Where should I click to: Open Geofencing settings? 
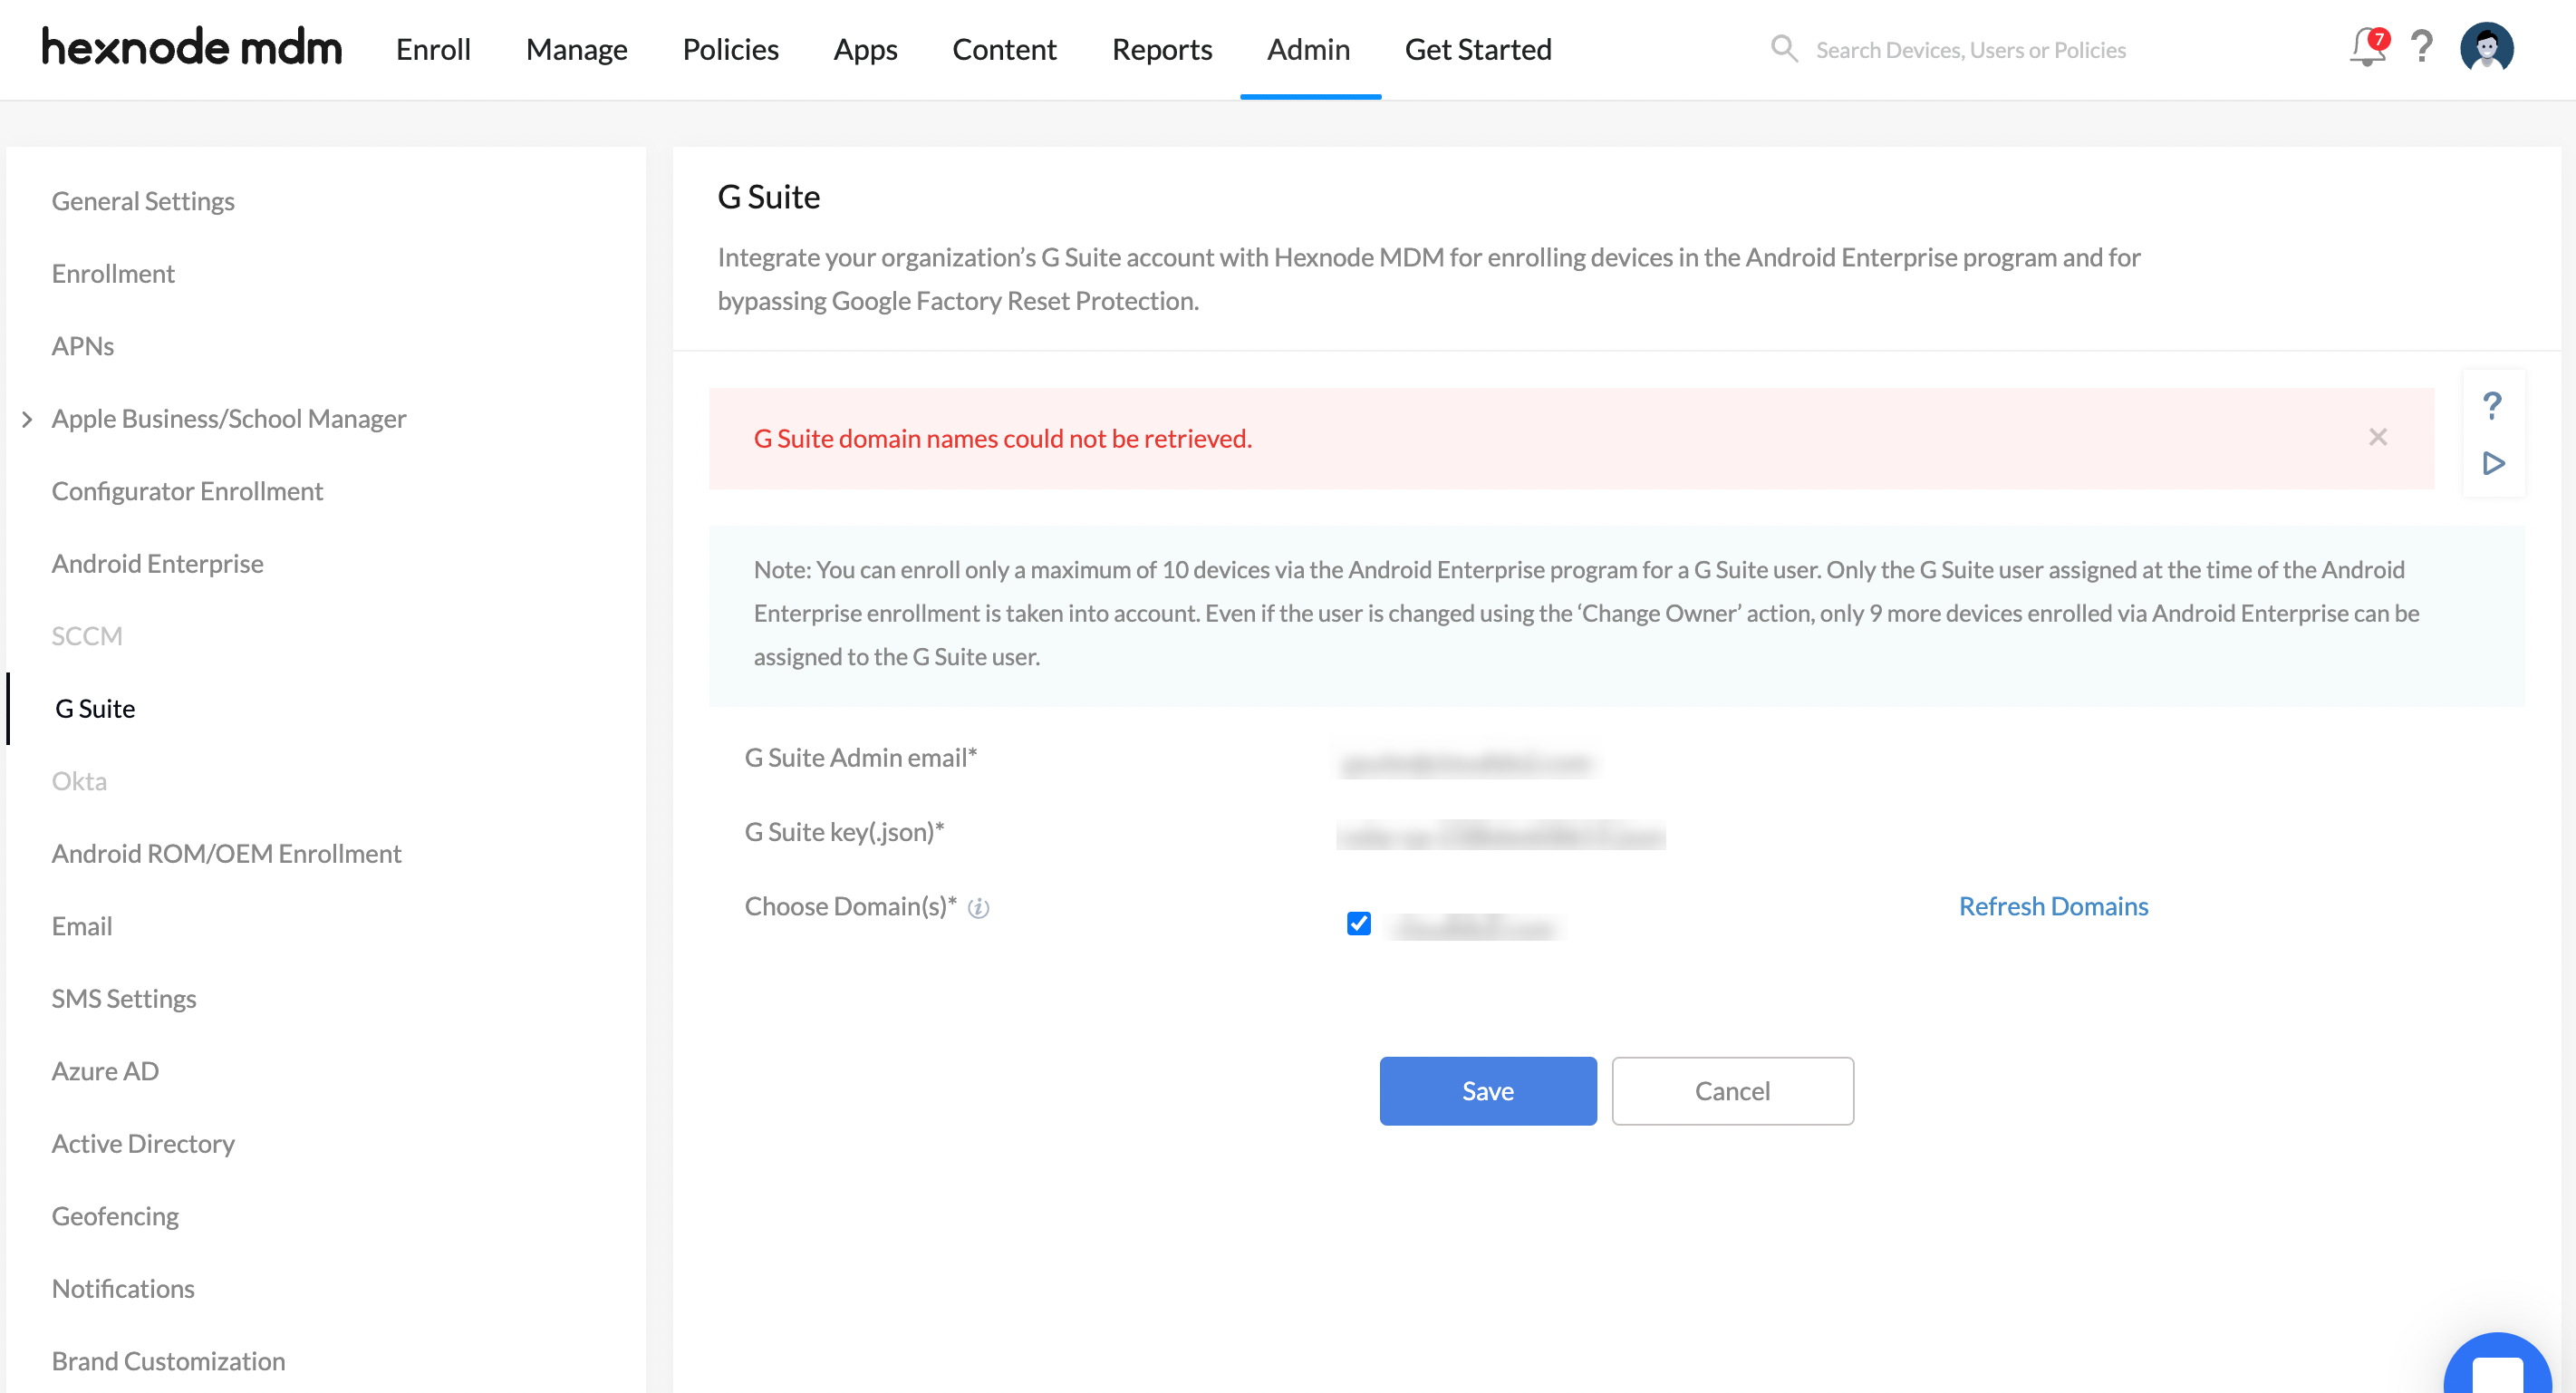(115, 1216)
